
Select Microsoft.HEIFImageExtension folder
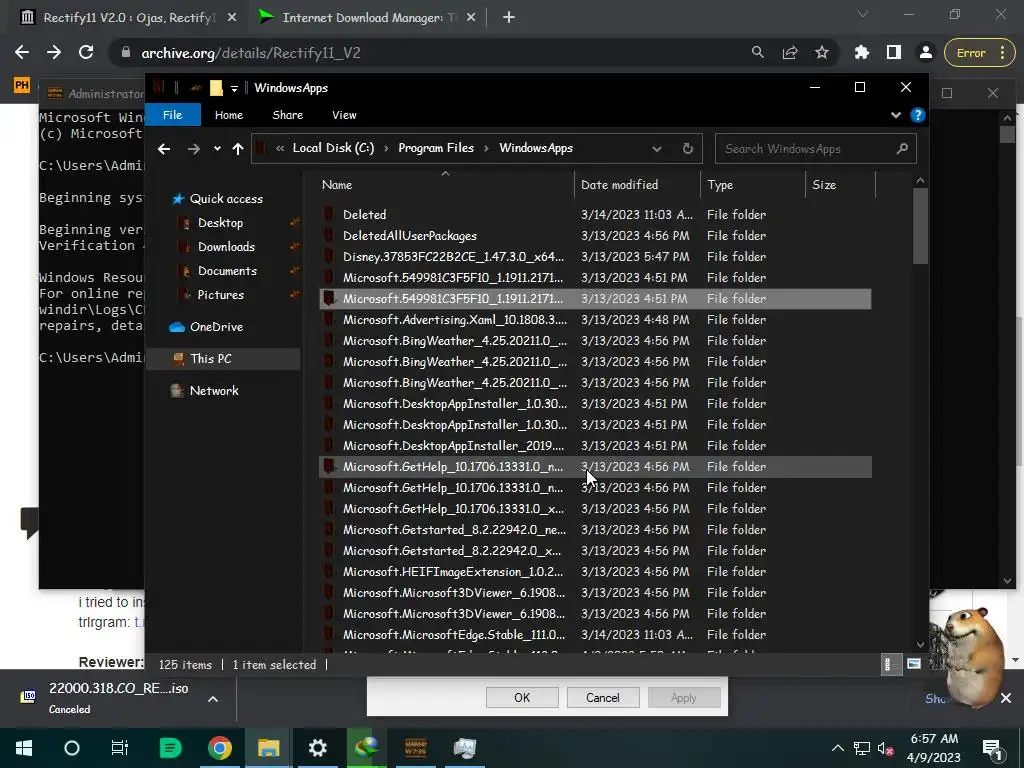click(595, 571)
